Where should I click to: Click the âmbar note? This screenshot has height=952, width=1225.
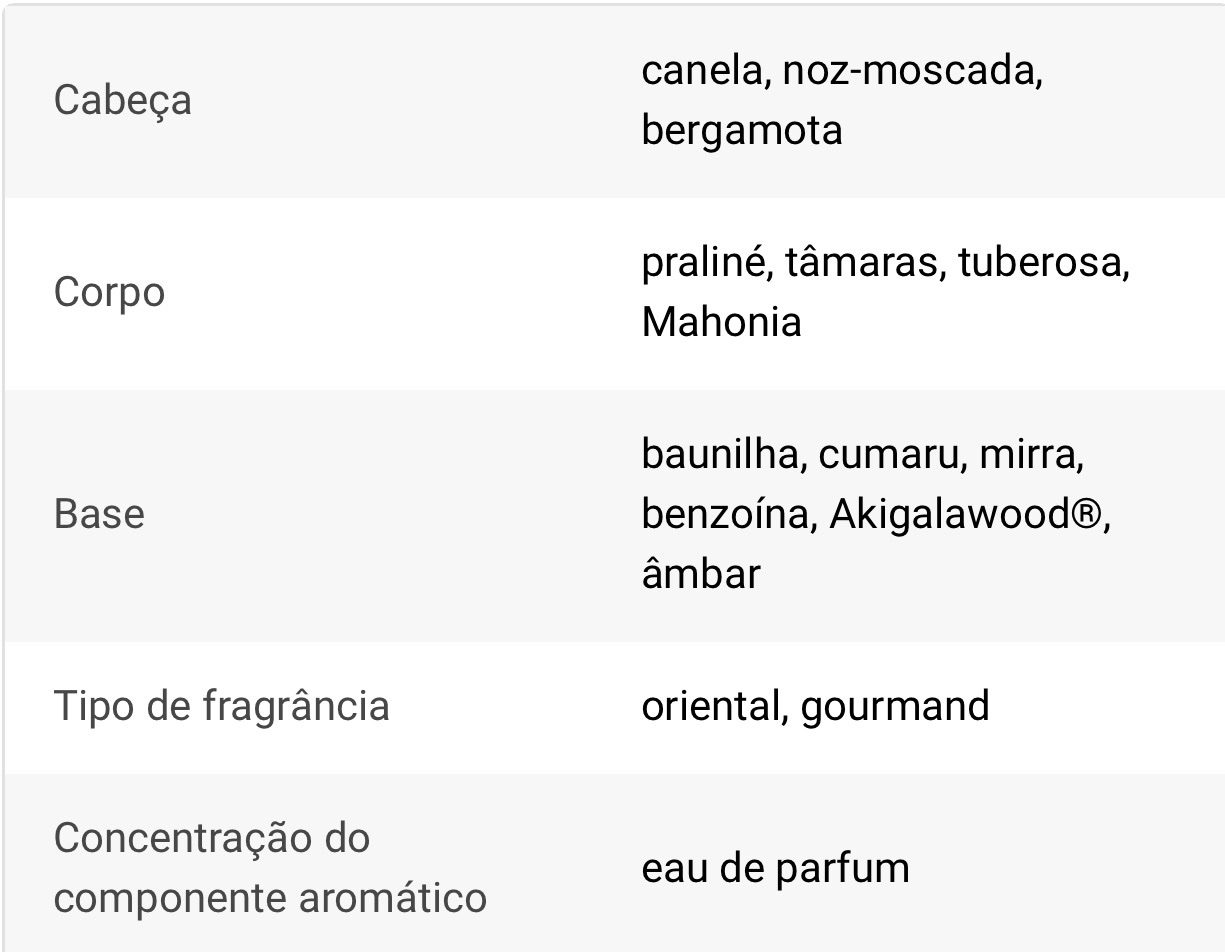[701, 574]
